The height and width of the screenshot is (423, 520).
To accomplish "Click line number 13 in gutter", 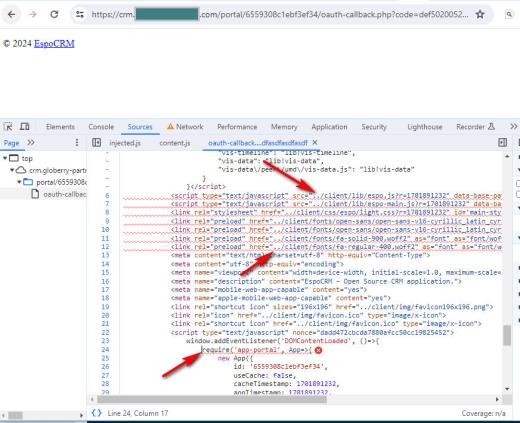I will coord(105,255).
